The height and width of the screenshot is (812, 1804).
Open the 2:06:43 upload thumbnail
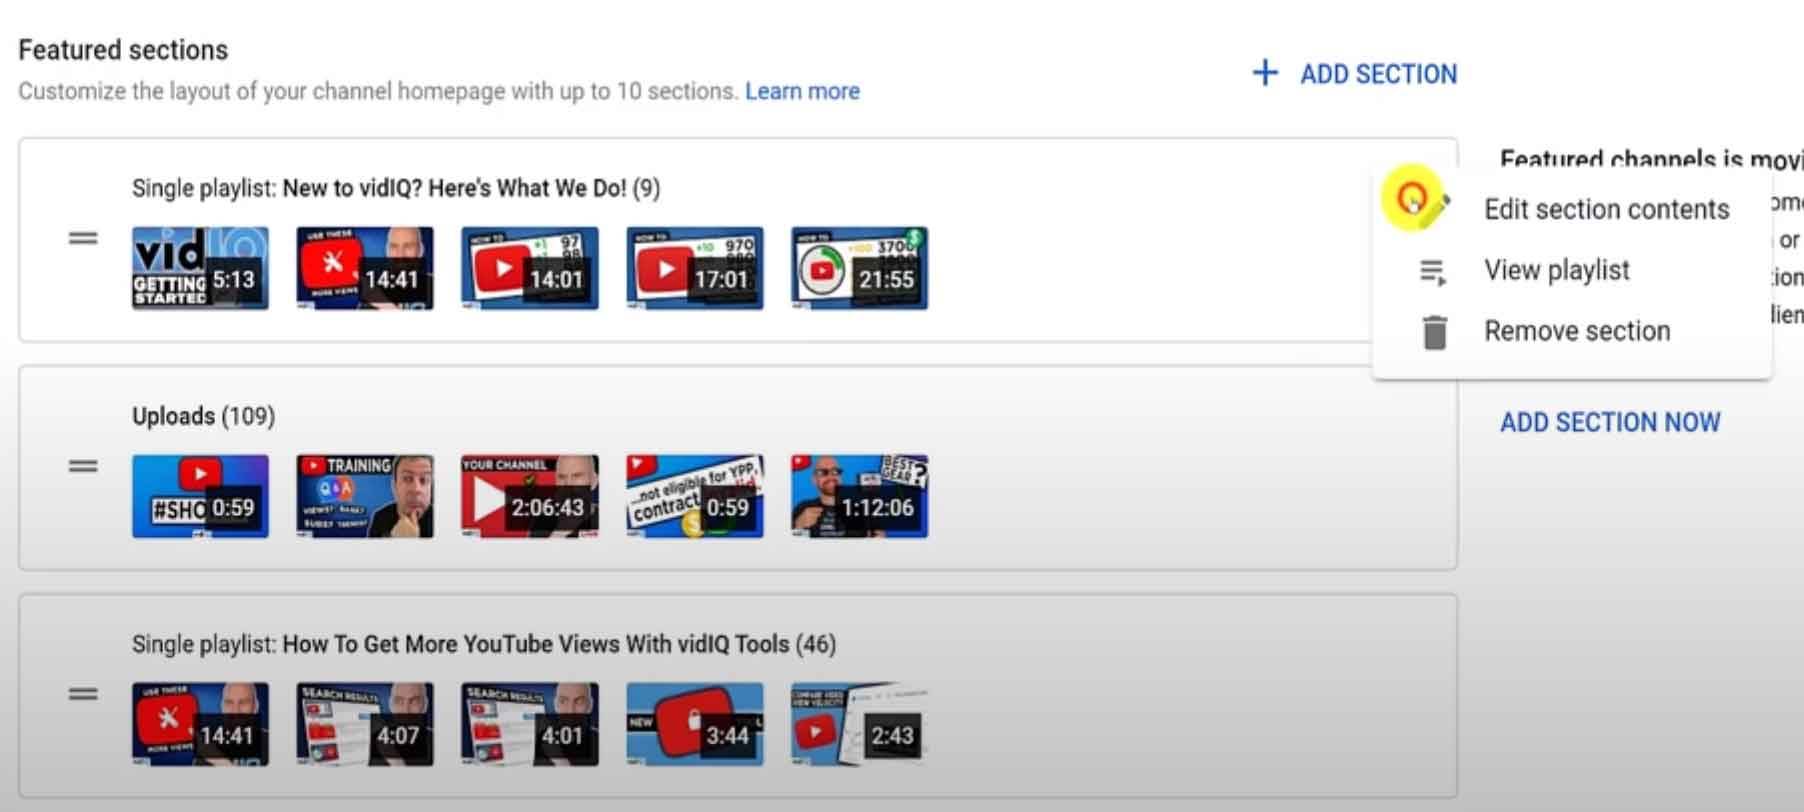(x=530, y=496)
